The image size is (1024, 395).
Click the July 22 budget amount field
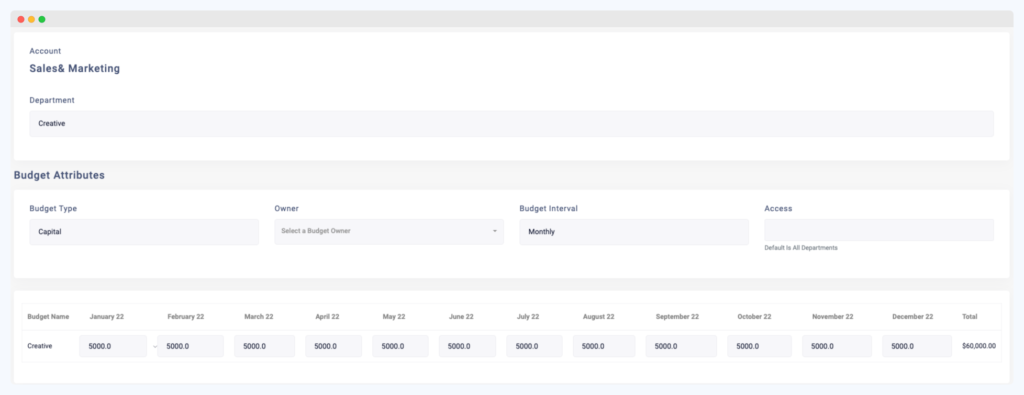coord(534,346)
